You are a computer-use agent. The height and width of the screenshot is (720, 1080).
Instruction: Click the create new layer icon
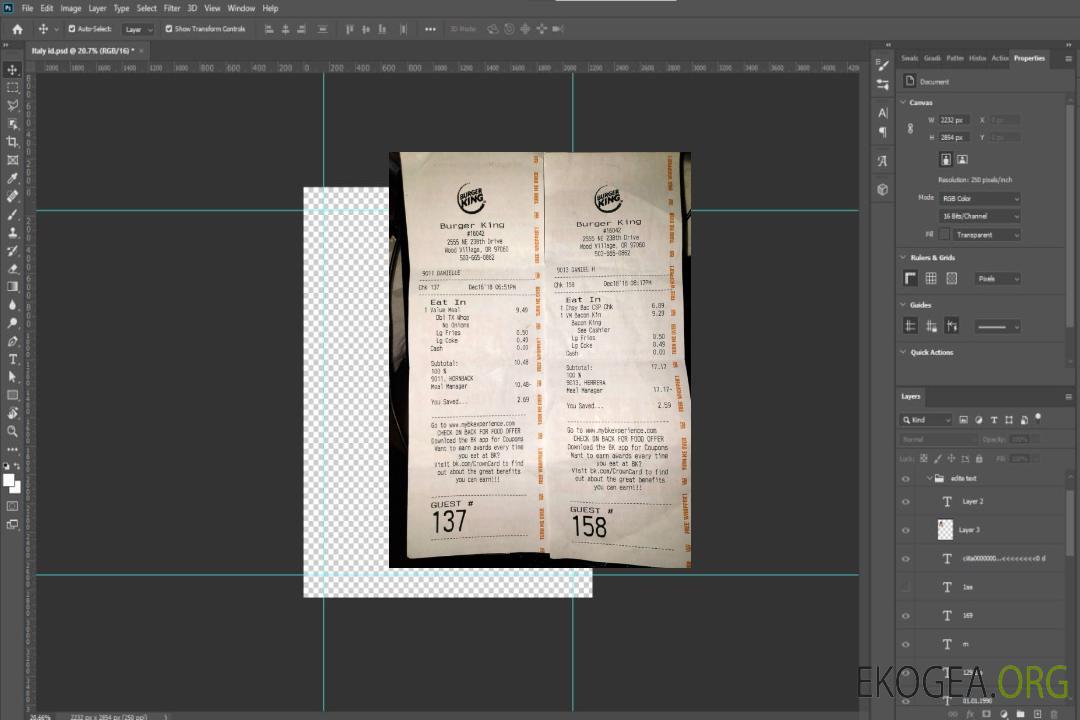pyautogui.click(x=1037, y=714)
